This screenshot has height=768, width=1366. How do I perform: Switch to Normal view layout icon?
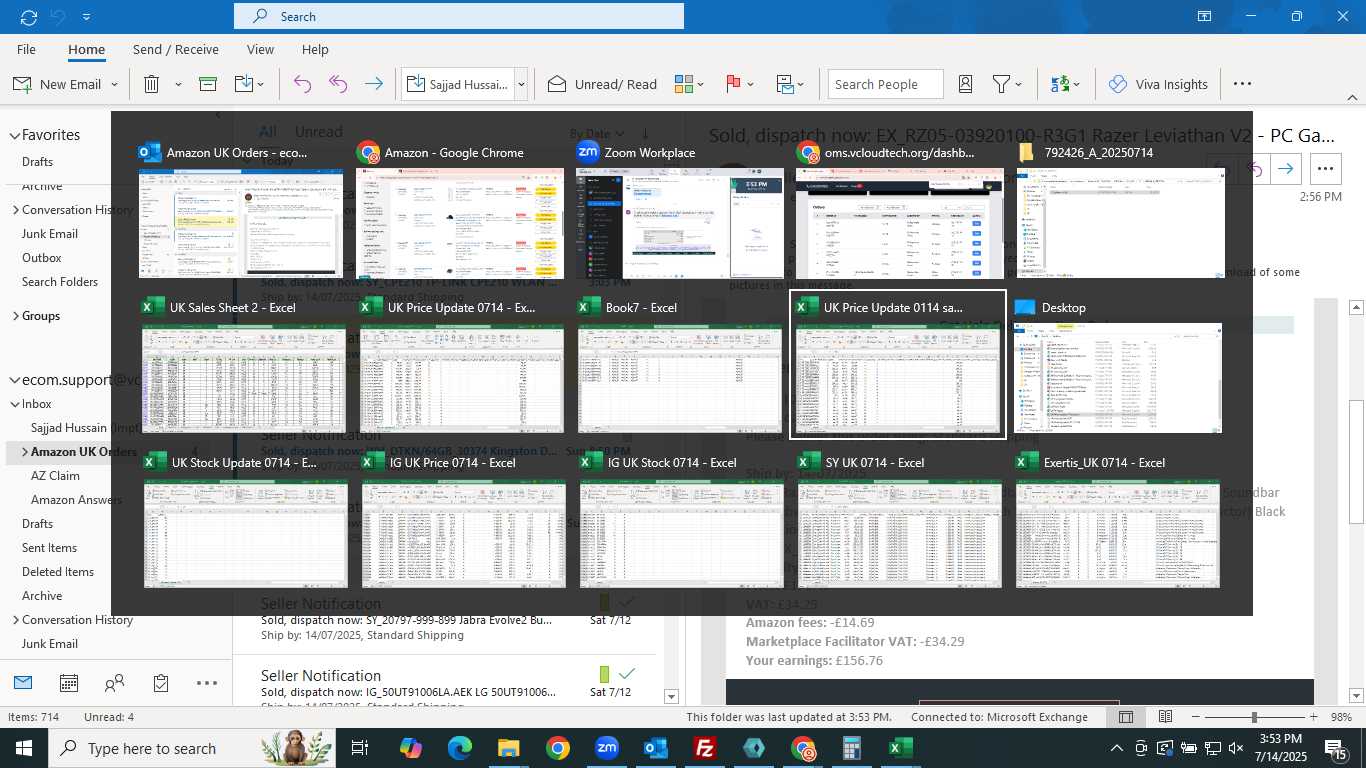click(x=1126, y=717)
